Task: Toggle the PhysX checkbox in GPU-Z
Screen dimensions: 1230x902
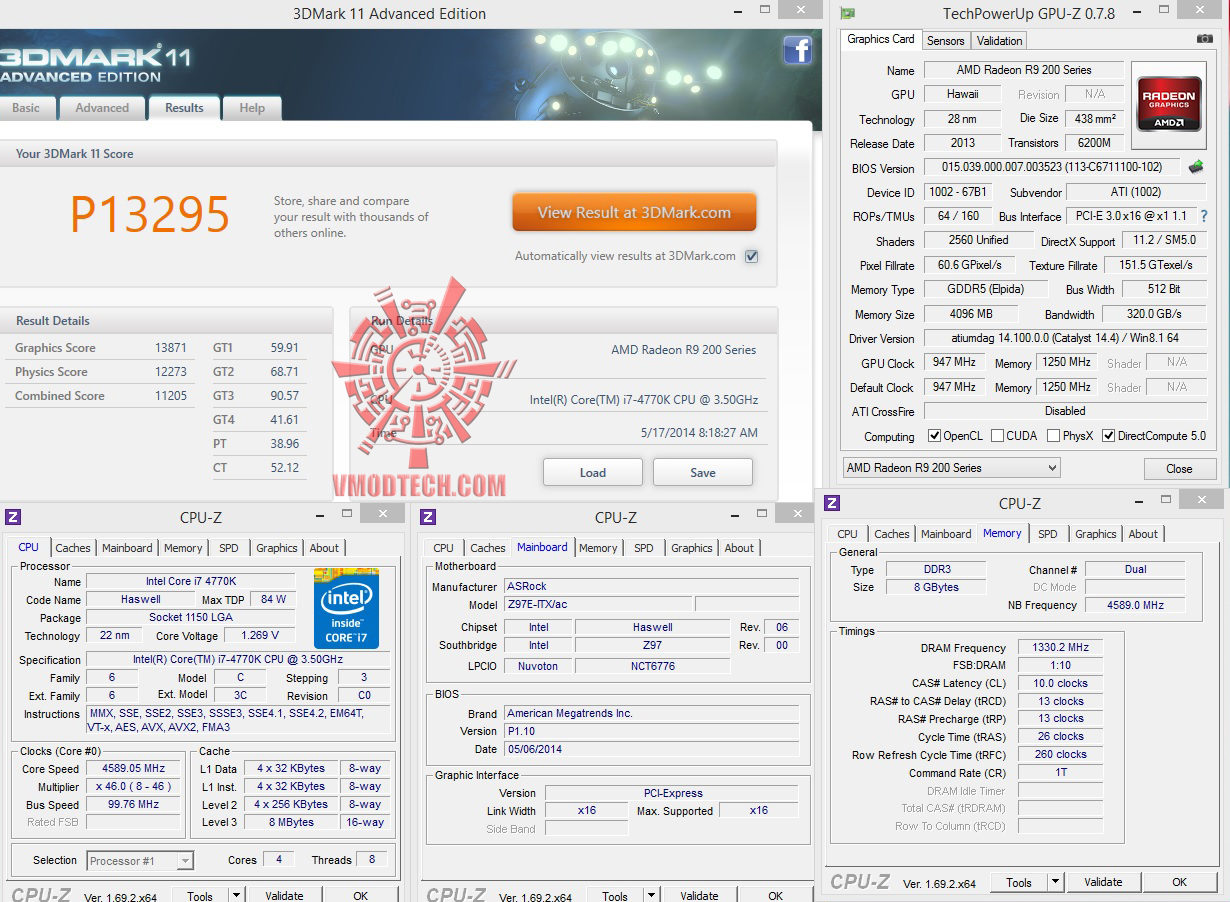Action: point(1053,436)
